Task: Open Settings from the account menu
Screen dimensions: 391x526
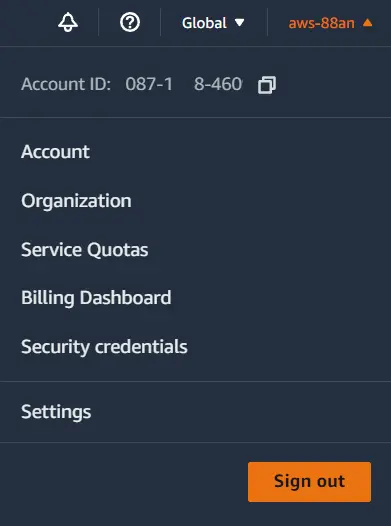Action: click(x=56, y=412)
